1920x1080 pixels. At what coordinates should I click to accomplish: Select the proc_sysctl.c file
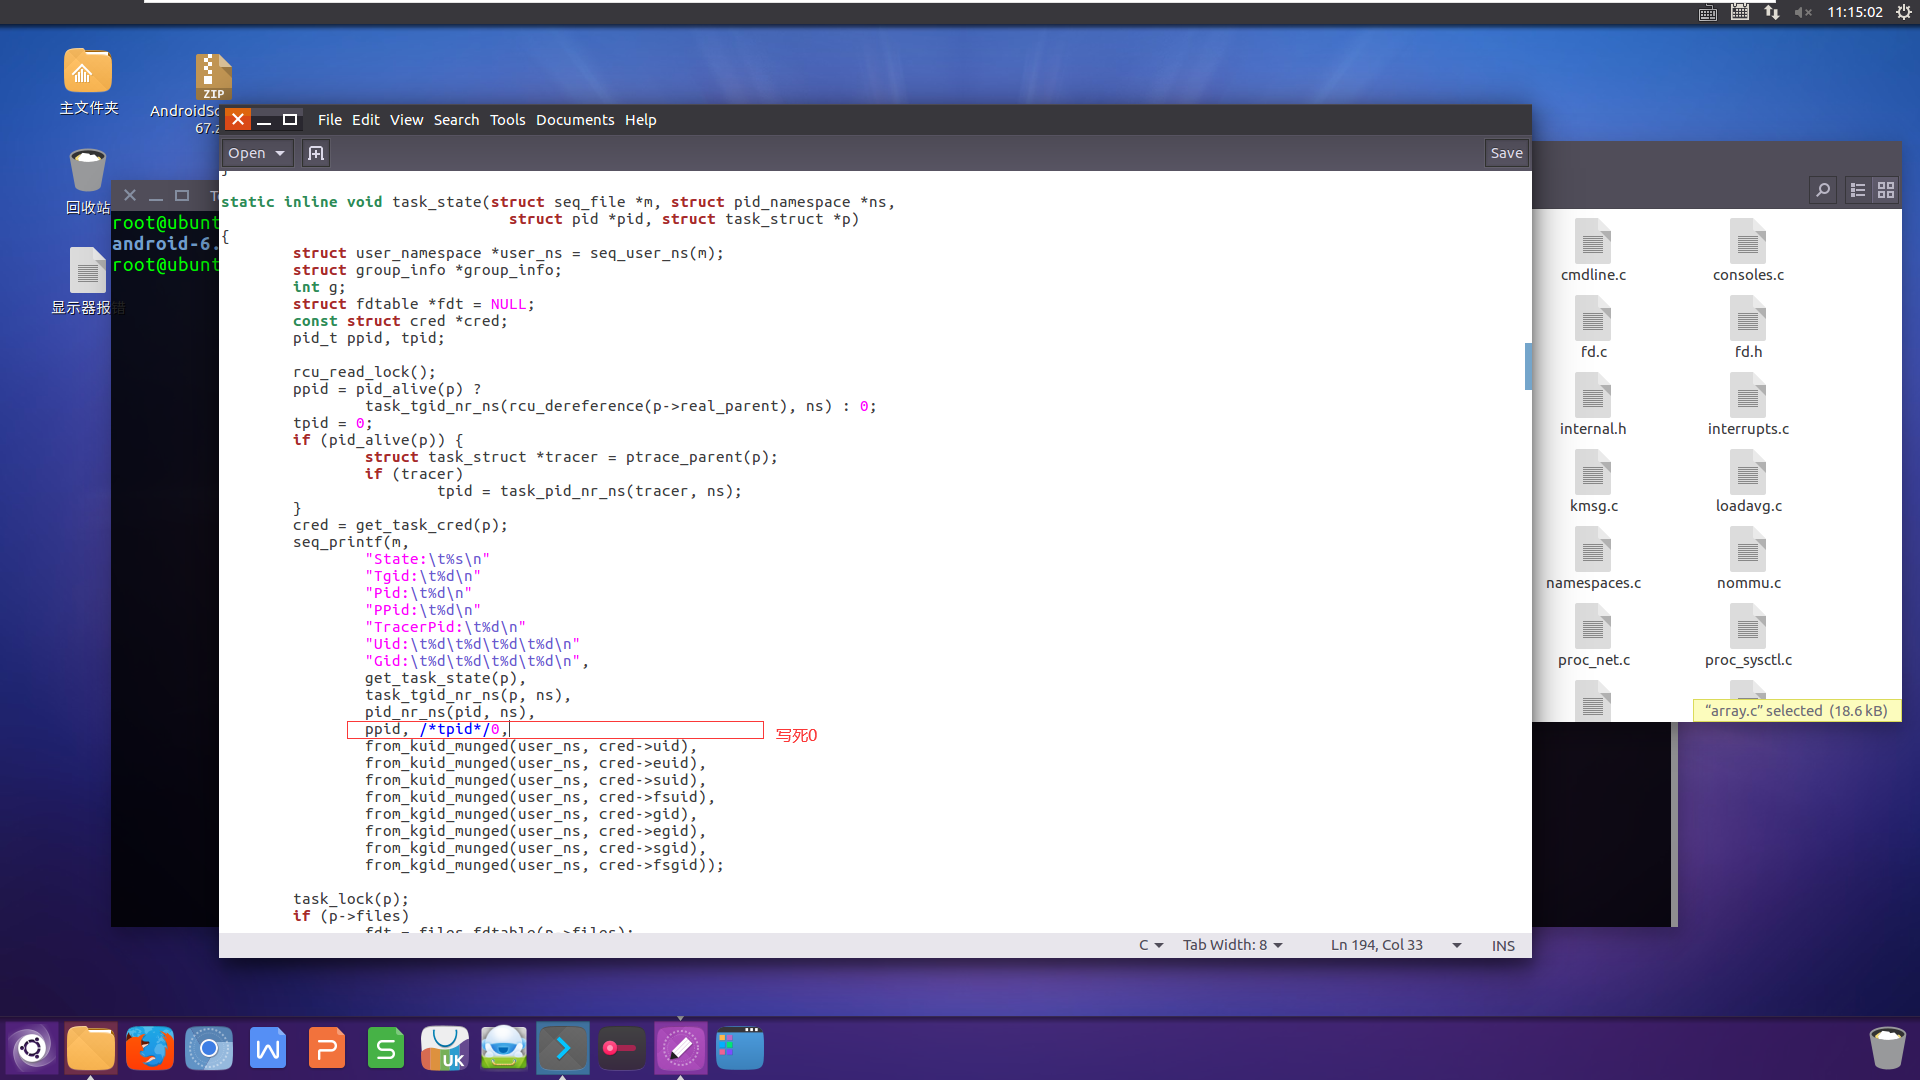[x=1748, y=635]
